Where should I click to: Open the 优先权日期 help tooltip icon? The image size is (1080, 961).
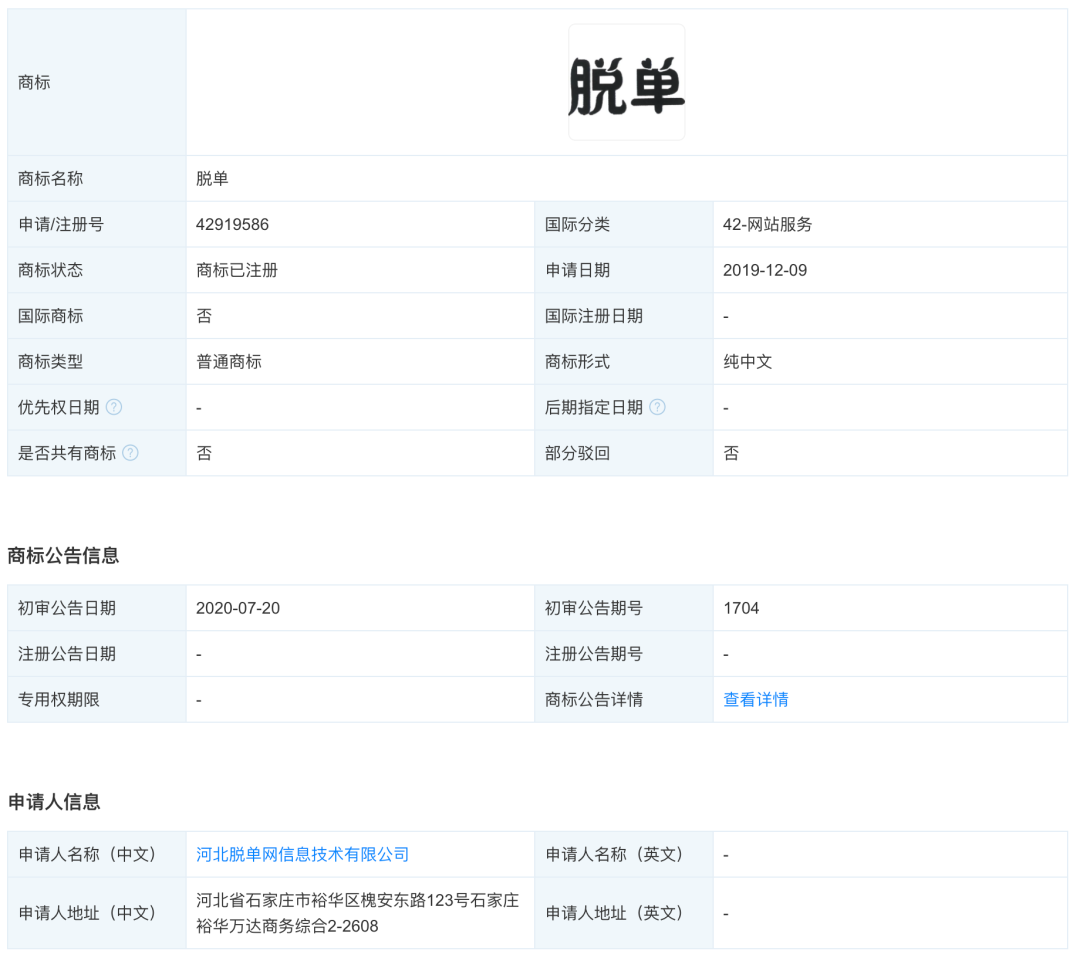coord(116,407)
